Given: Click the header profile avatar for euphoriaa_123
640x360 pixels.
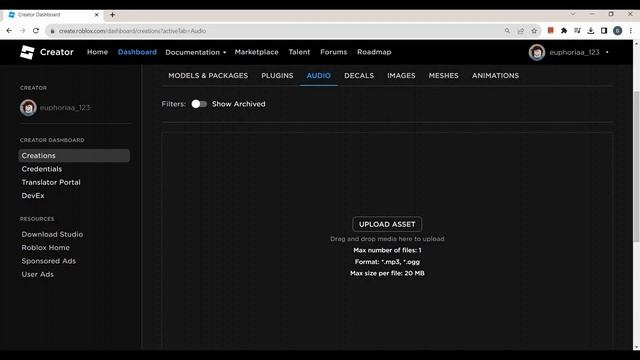Looking at the screenshot, I should pyautogui.click(x=537, y=52).
